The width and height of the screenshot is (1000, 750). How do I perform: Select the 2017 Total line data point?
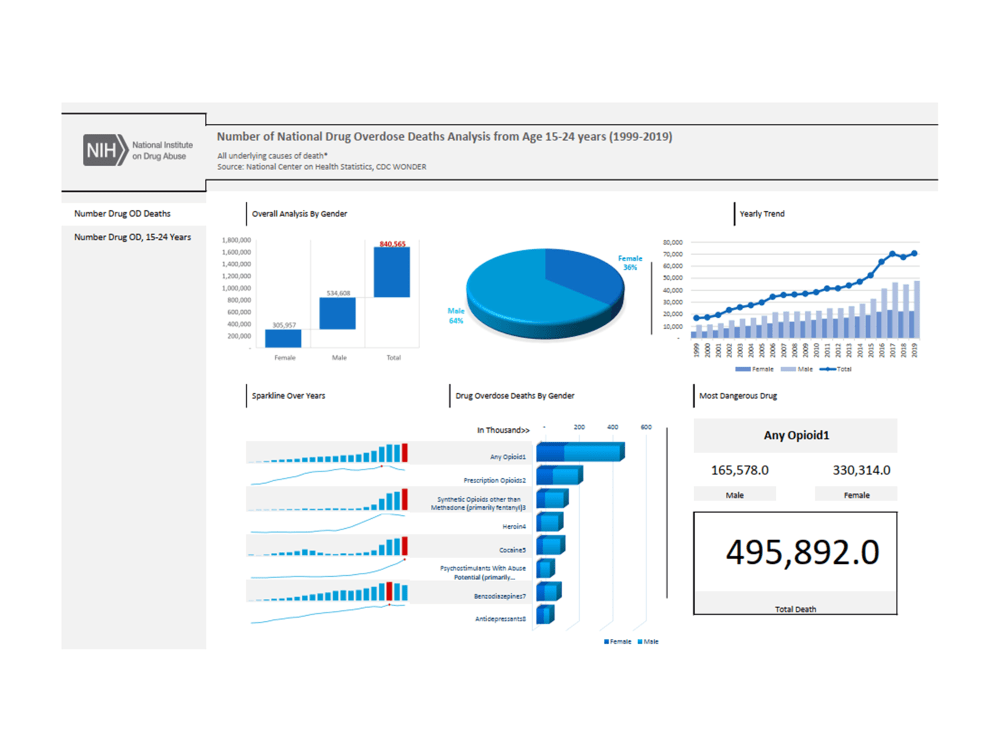pos(892,254)
